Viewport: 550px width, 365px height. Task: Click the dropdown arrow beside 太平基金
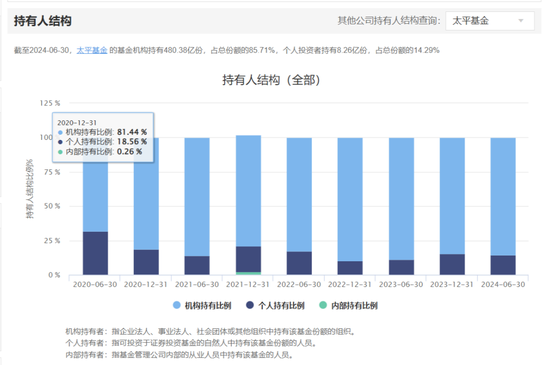[x=521, y=21]
